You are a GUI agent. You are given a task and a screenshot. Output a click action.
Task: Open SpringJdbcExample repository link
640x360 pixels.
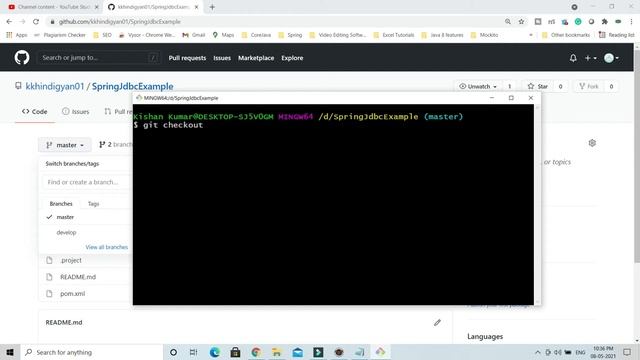pos(133,86)
